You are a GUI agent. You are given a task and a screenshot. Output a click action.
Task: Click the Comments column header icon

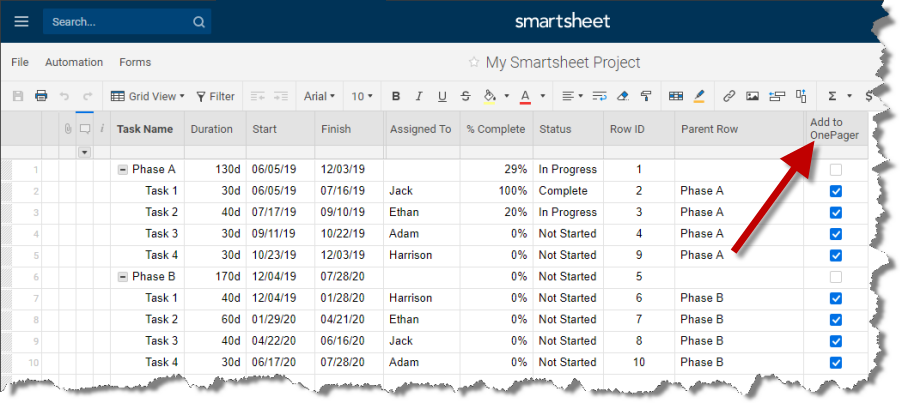84,129
